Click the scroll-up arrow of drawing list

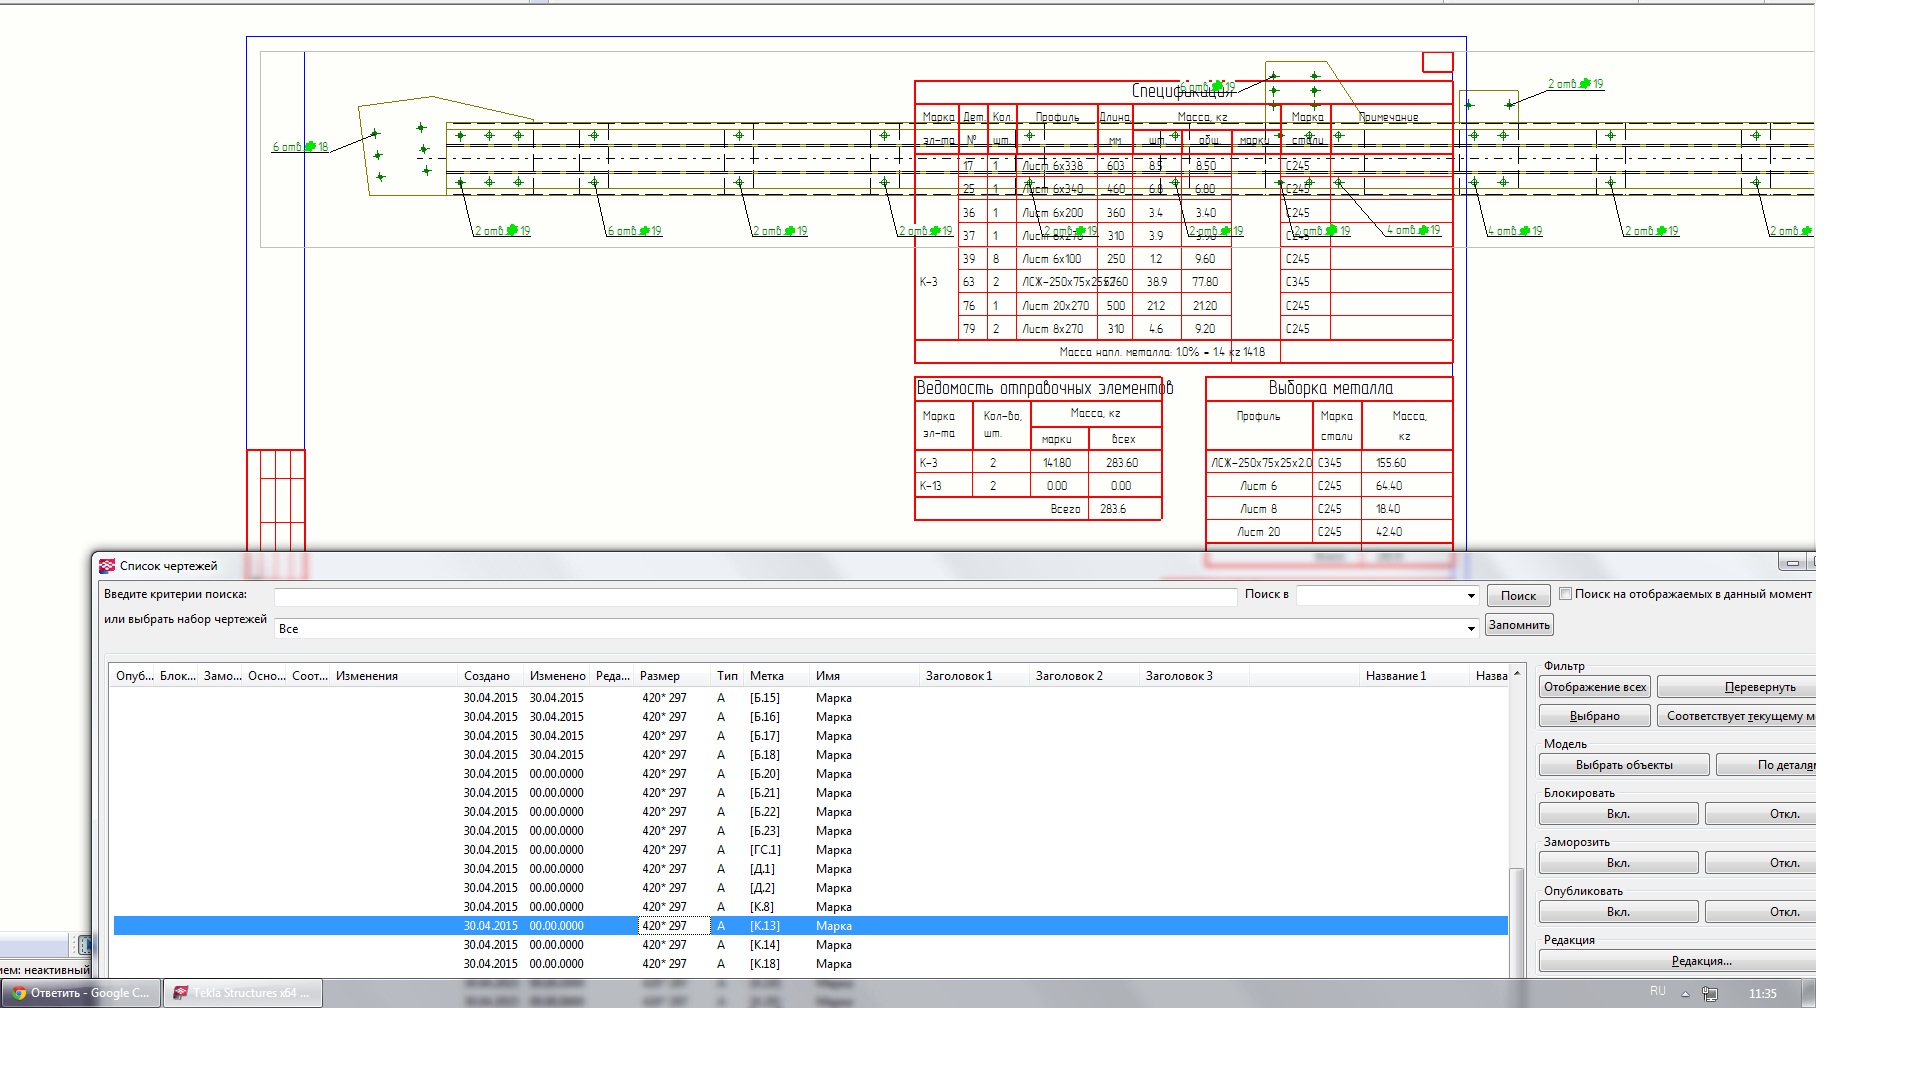tap(1517, 675)
